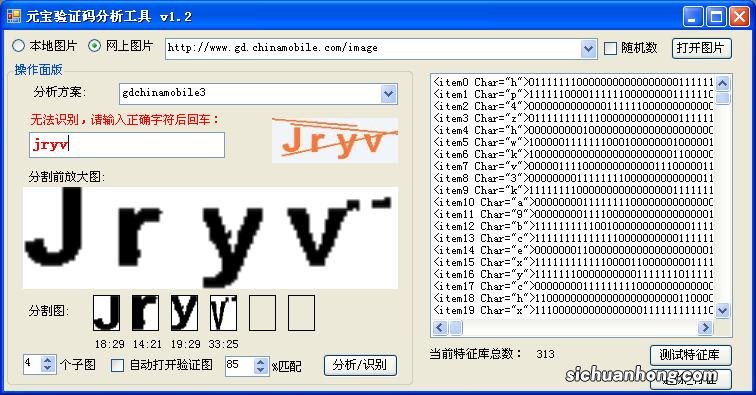
Task: Select the split thumbnail showing r
Action: [x=146, y=313]
